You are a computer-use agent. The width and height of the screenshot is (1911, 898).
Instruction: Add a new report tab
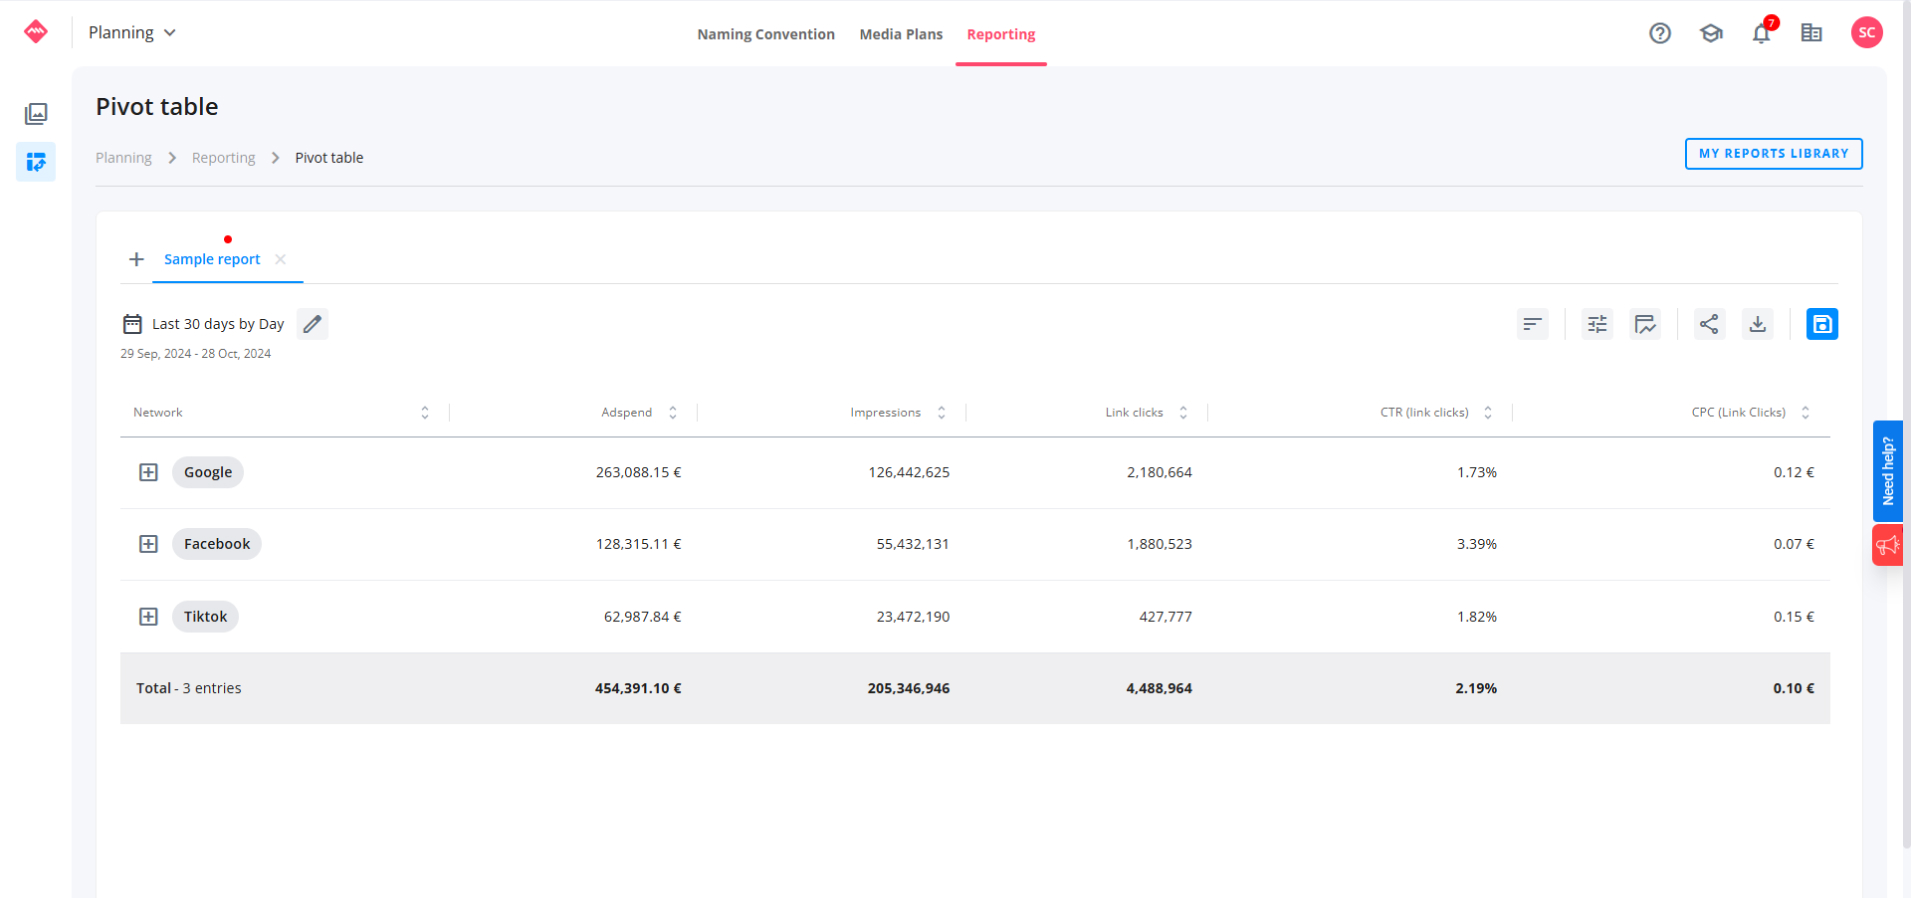(x=137, y=259)
